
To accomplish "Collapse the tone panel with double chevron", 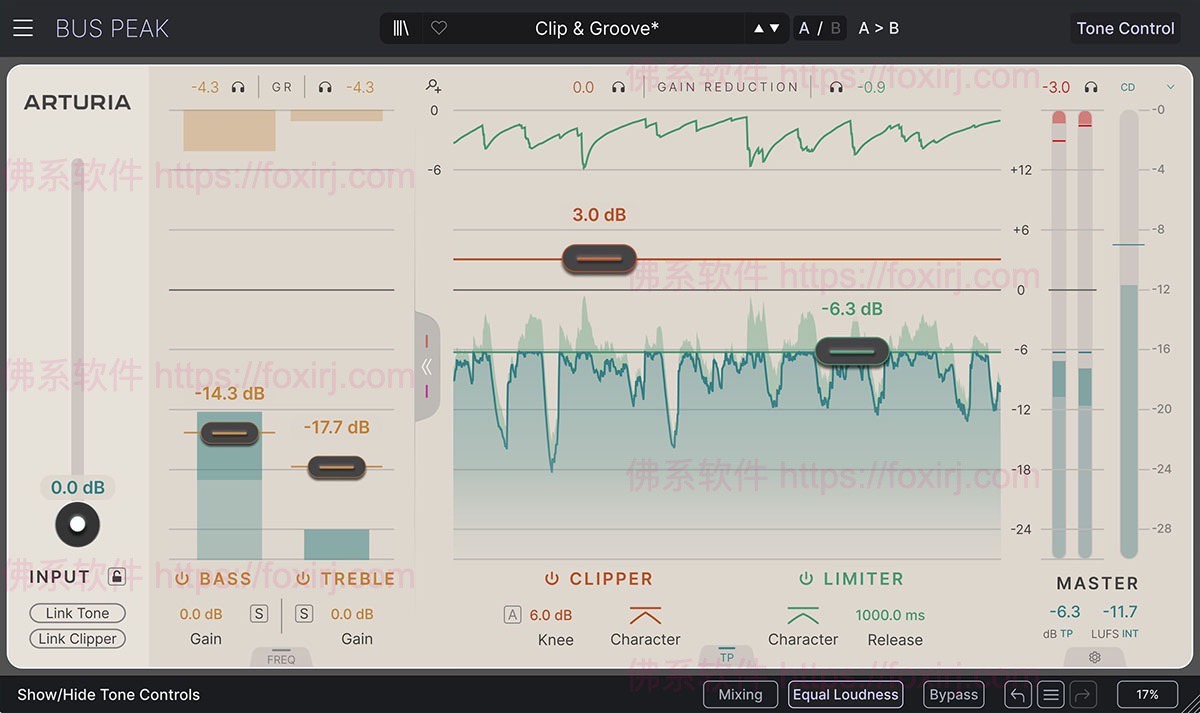I will pos(427,366).
